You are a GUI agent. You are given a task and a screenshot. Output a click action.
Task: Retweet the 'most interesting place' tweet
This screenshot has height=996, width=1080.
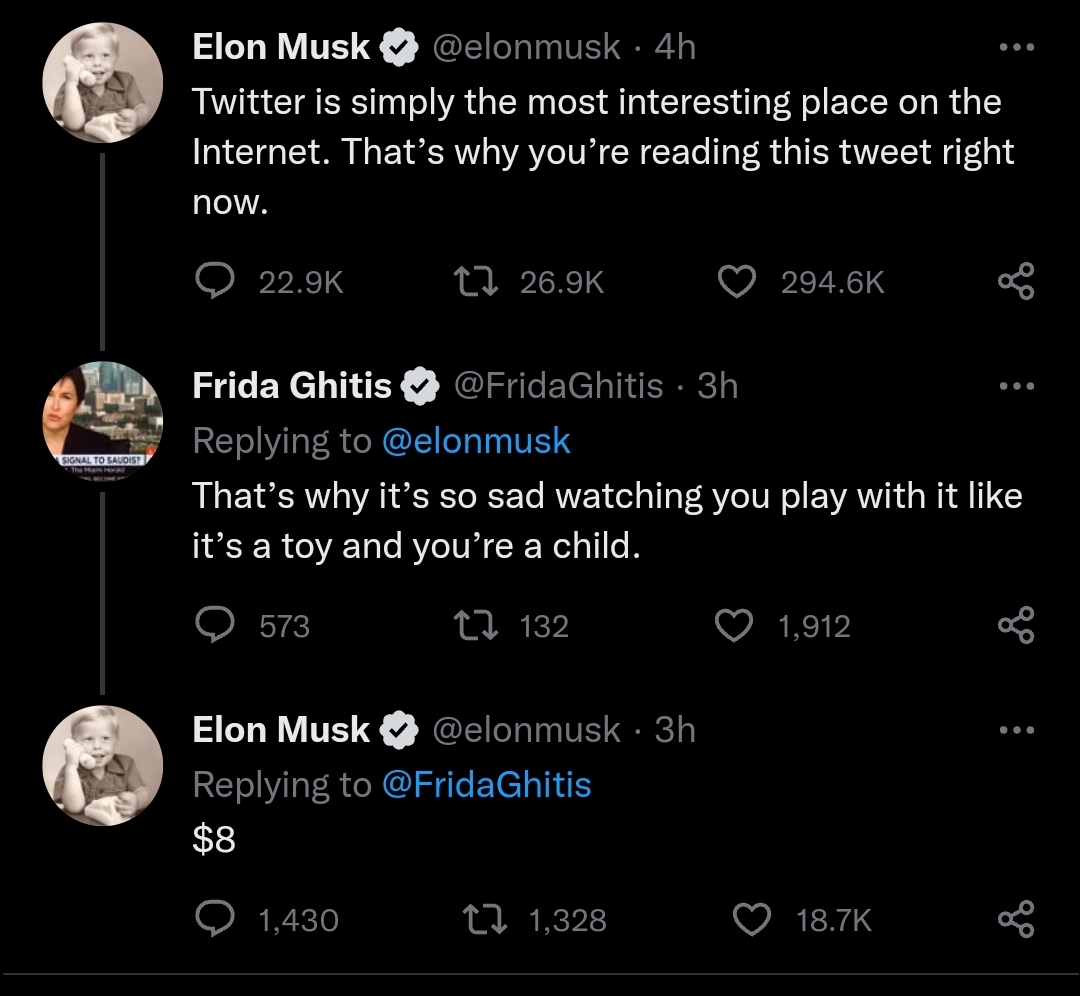tap(478, 283)
